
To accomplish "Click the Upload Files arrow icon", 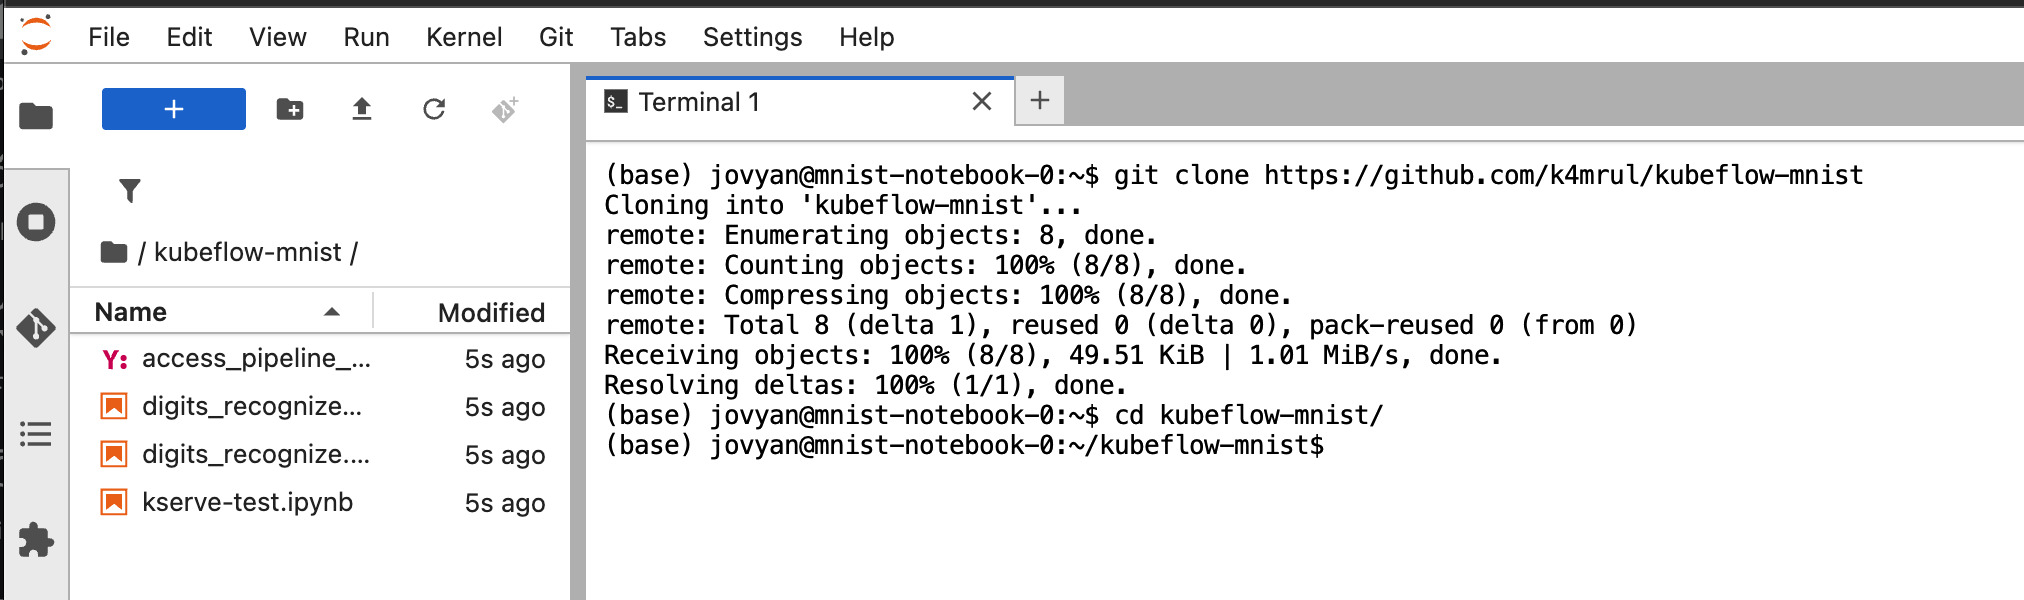I will 362,109.
